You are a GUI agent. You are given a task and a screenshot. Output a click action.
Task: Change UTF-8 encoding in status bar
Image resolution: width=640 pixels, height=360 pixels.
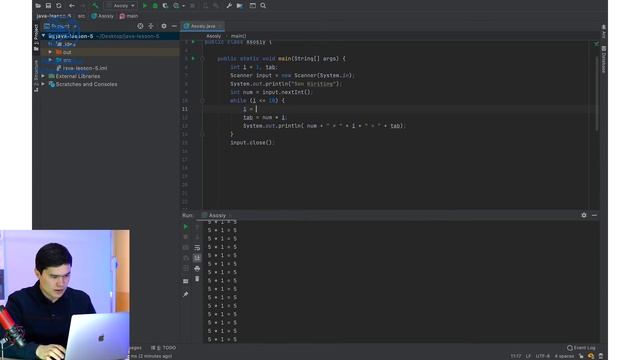coord(542,356)
